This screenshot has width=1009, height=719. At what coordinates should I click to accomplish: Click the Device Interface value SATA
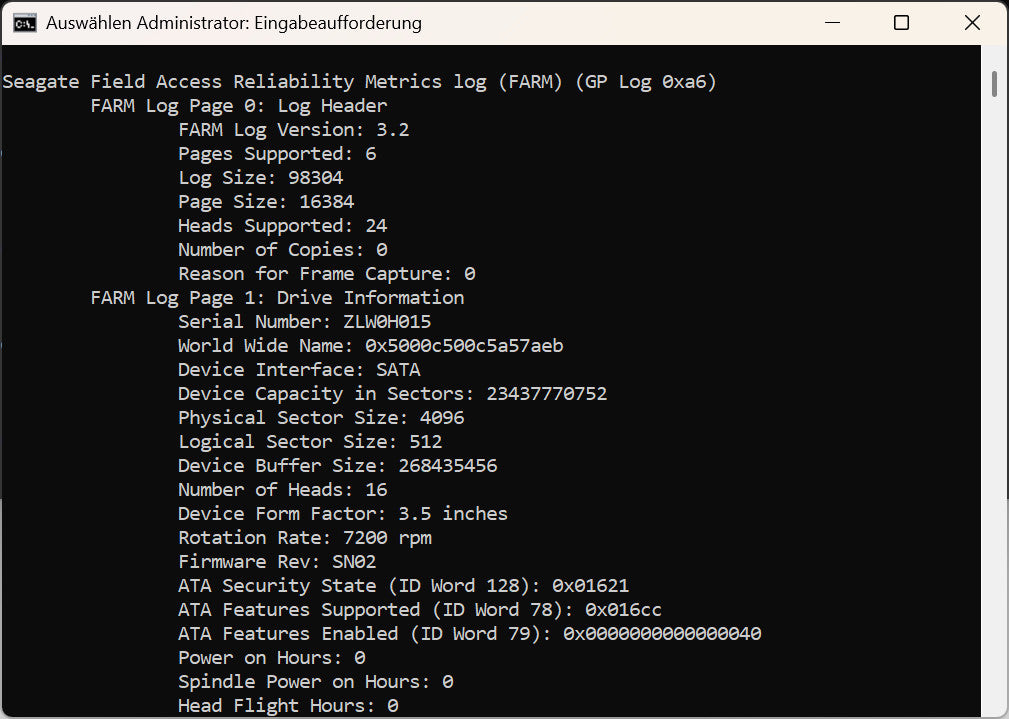pyautogui.click(x=398, y=370)
